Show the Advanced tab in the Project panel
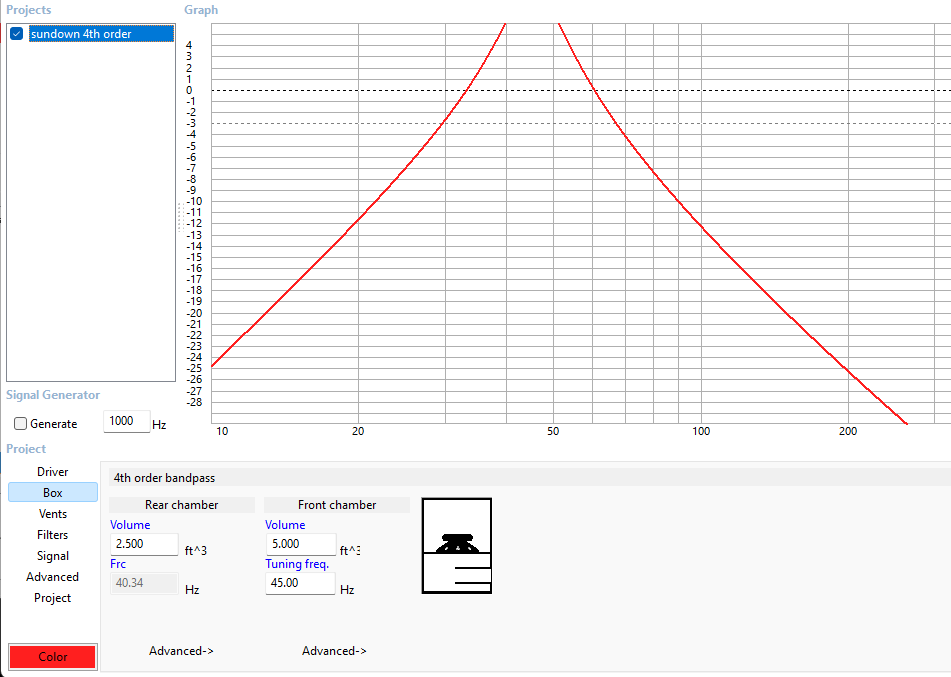 point(53,577)
